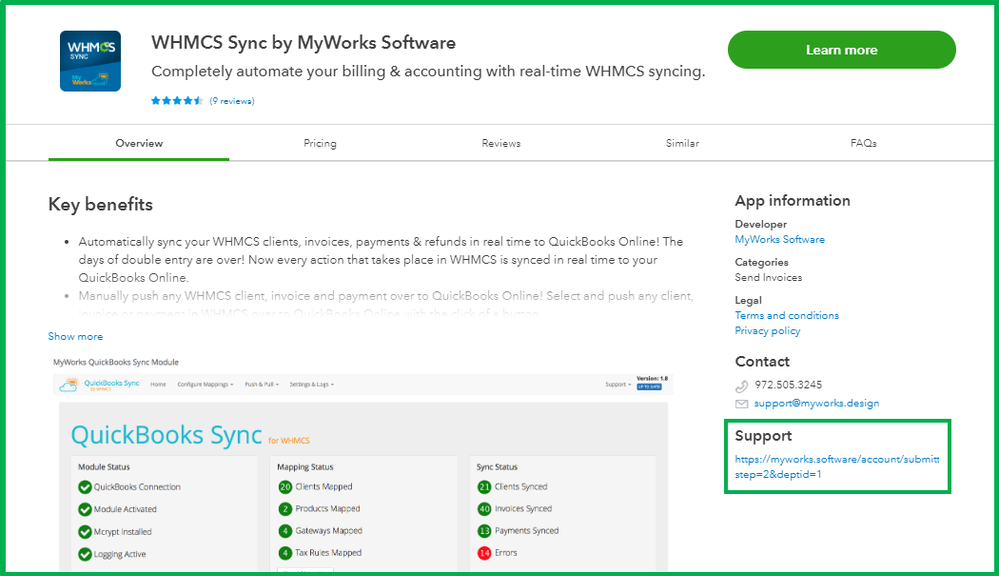Click the App information heading
999x576 pixels.
coord(793,201)
